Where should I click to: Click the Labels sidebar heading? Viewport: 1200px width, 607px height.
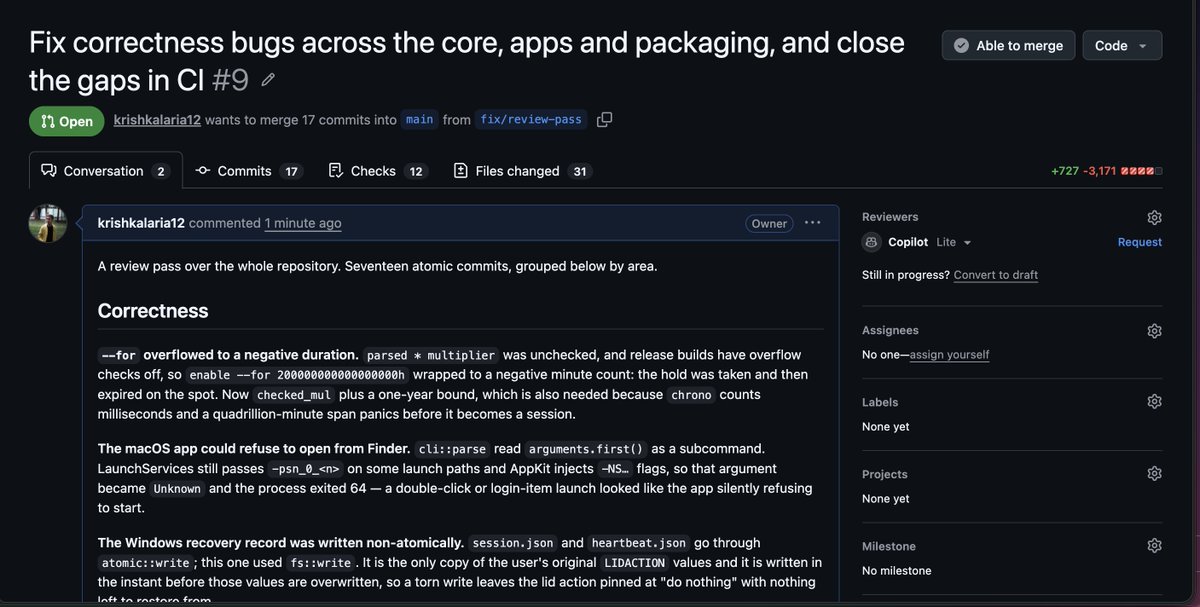[880, 402]
